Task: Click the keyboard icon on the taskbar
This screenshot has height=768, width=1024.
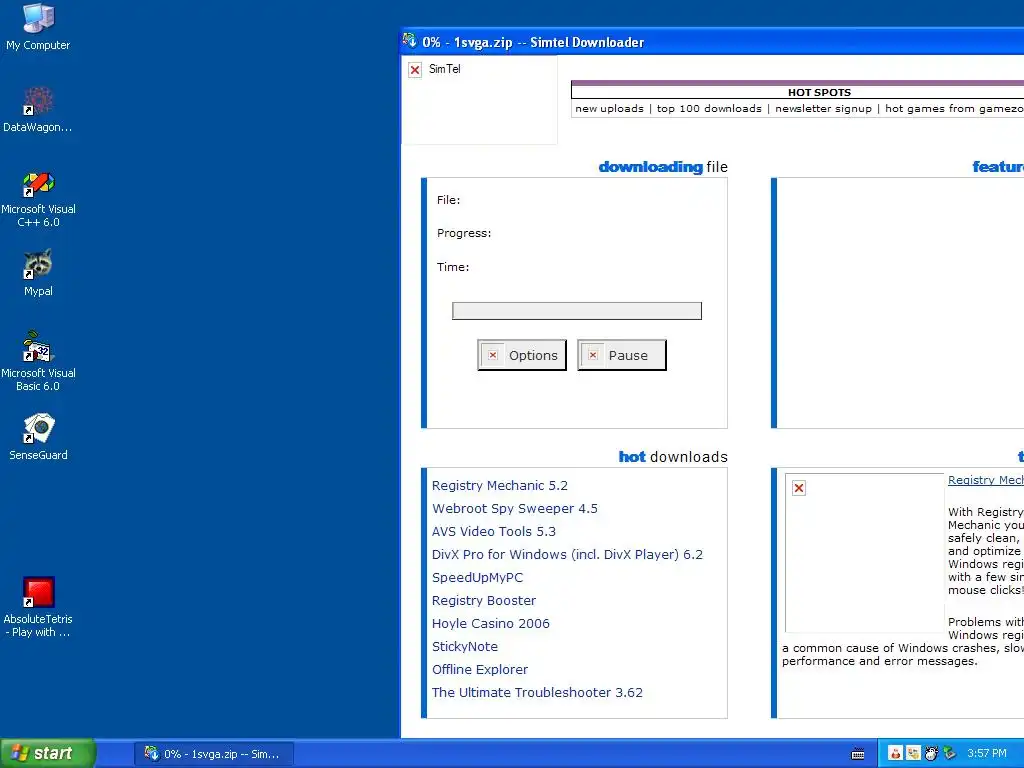Action: pos(858,754)
